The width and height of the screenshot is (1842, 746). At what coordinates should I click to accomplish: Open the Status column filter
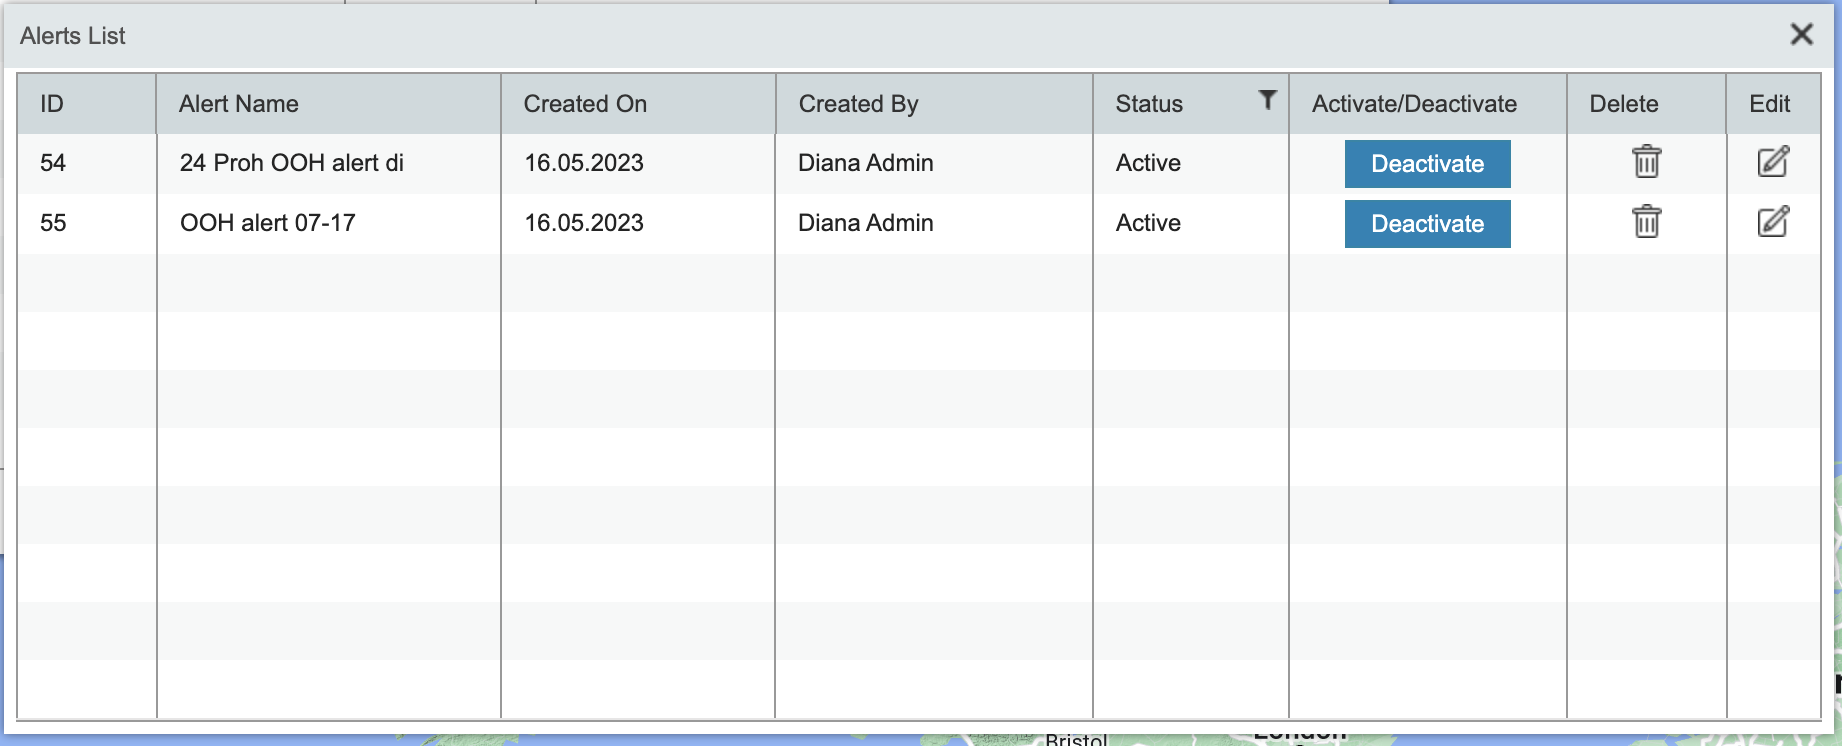[1267, 100]
